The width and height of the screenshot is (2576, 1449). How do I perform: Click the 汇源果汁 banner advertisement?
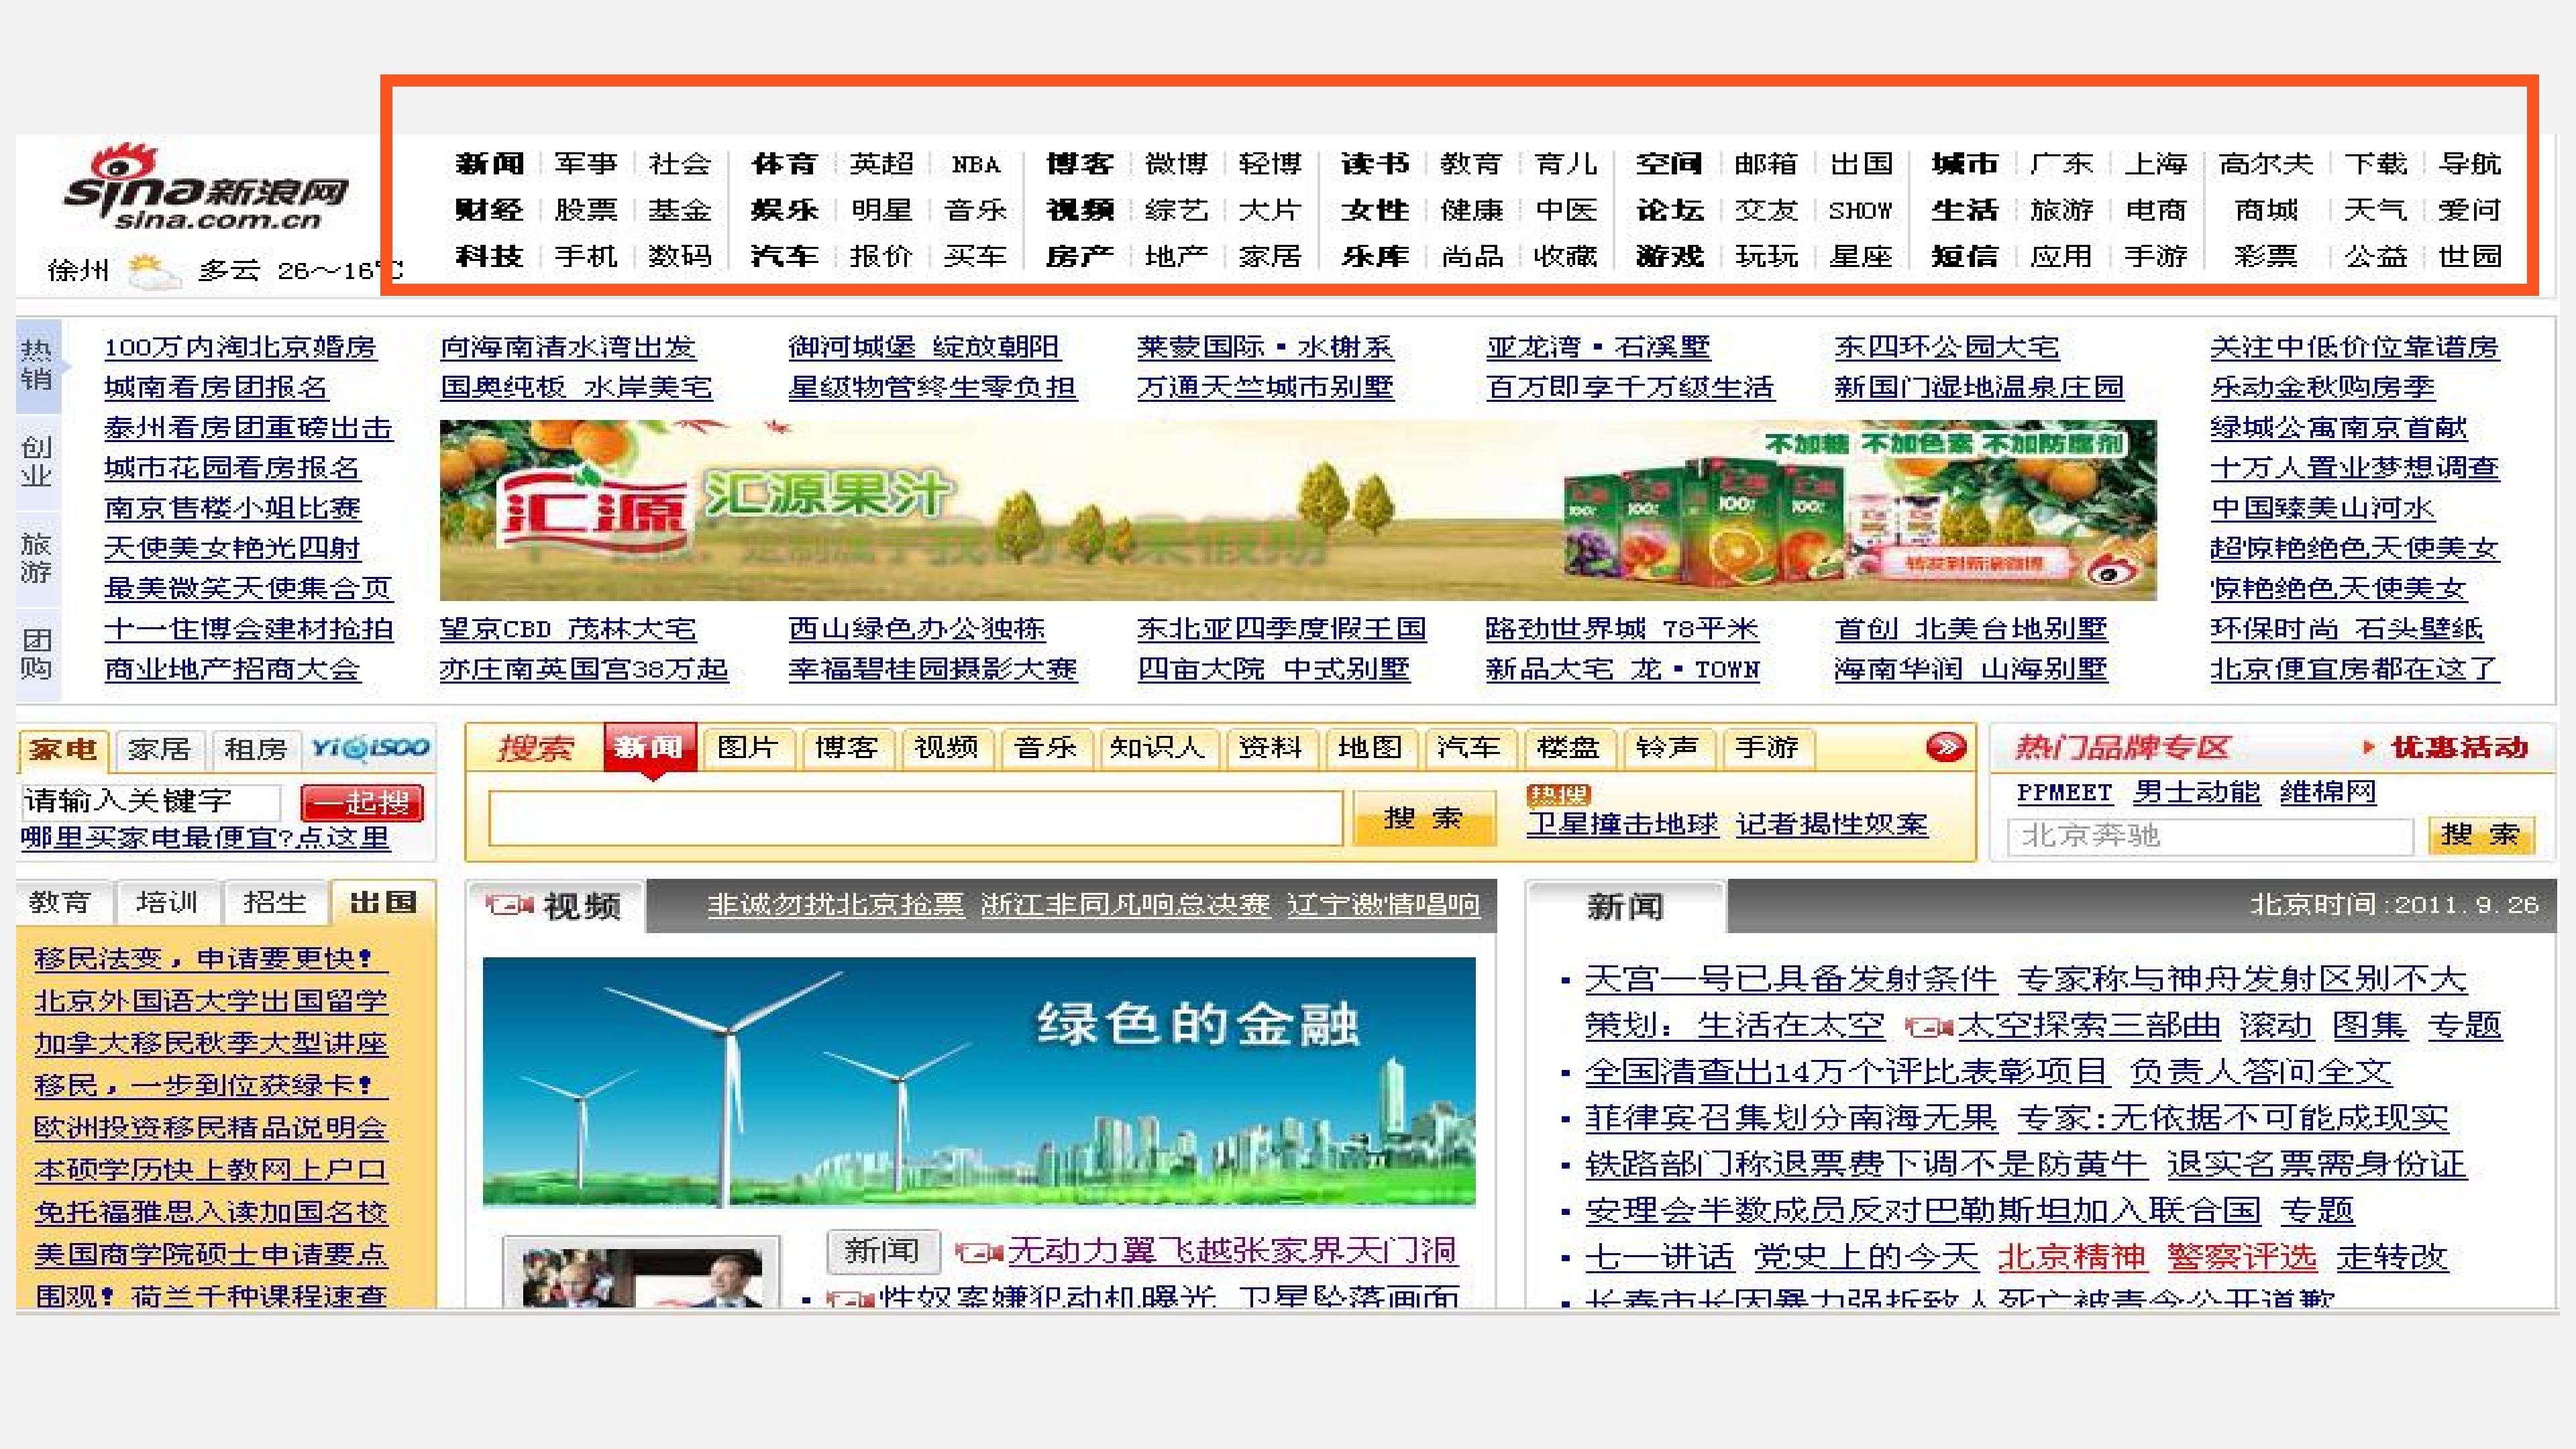tap(1297, 510)
